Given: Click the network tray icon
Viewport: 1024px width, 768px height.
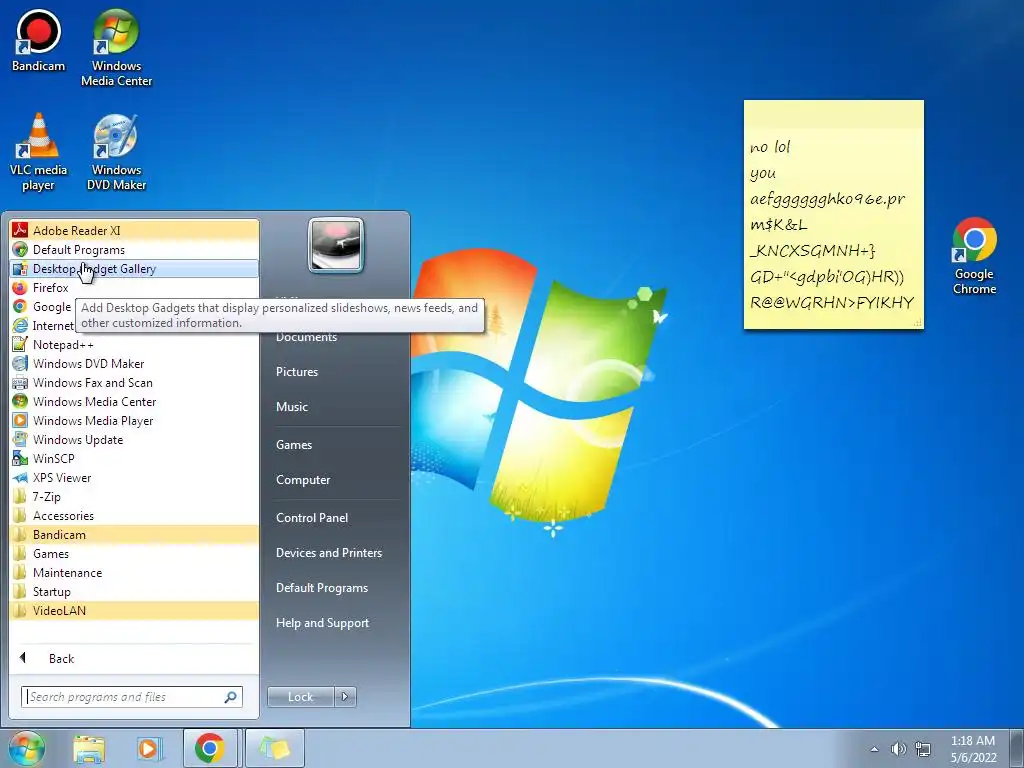Looking at the screenshot, I should click(923, 749).
